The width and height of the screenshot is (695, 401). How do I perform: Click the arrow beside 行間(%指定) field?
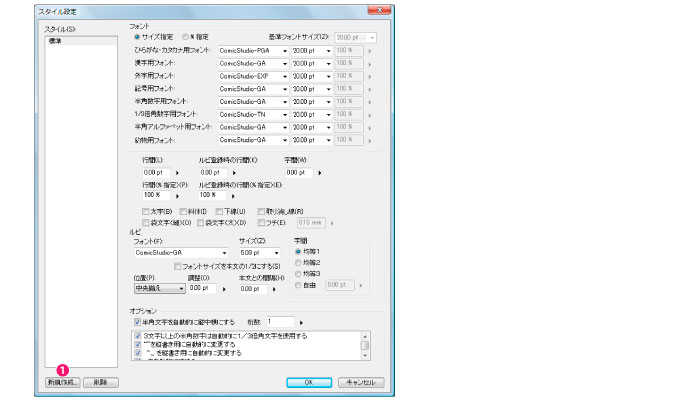click(x=177, y=195)
